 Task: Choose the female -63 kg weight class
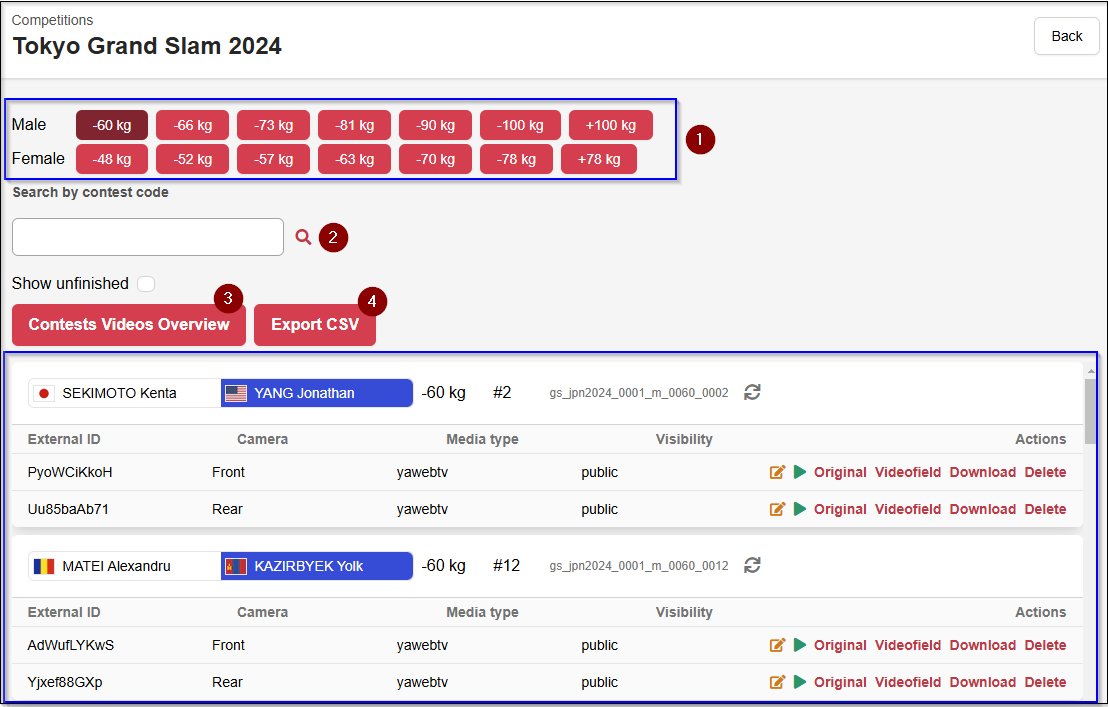coord(354,159)
